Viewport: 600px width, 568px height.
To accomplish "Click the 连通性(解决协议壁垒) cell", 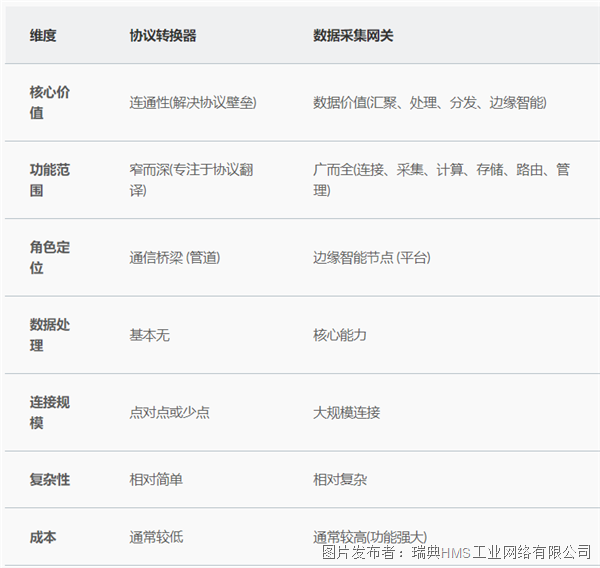I will pyautogui.click(x=193, y=103).
